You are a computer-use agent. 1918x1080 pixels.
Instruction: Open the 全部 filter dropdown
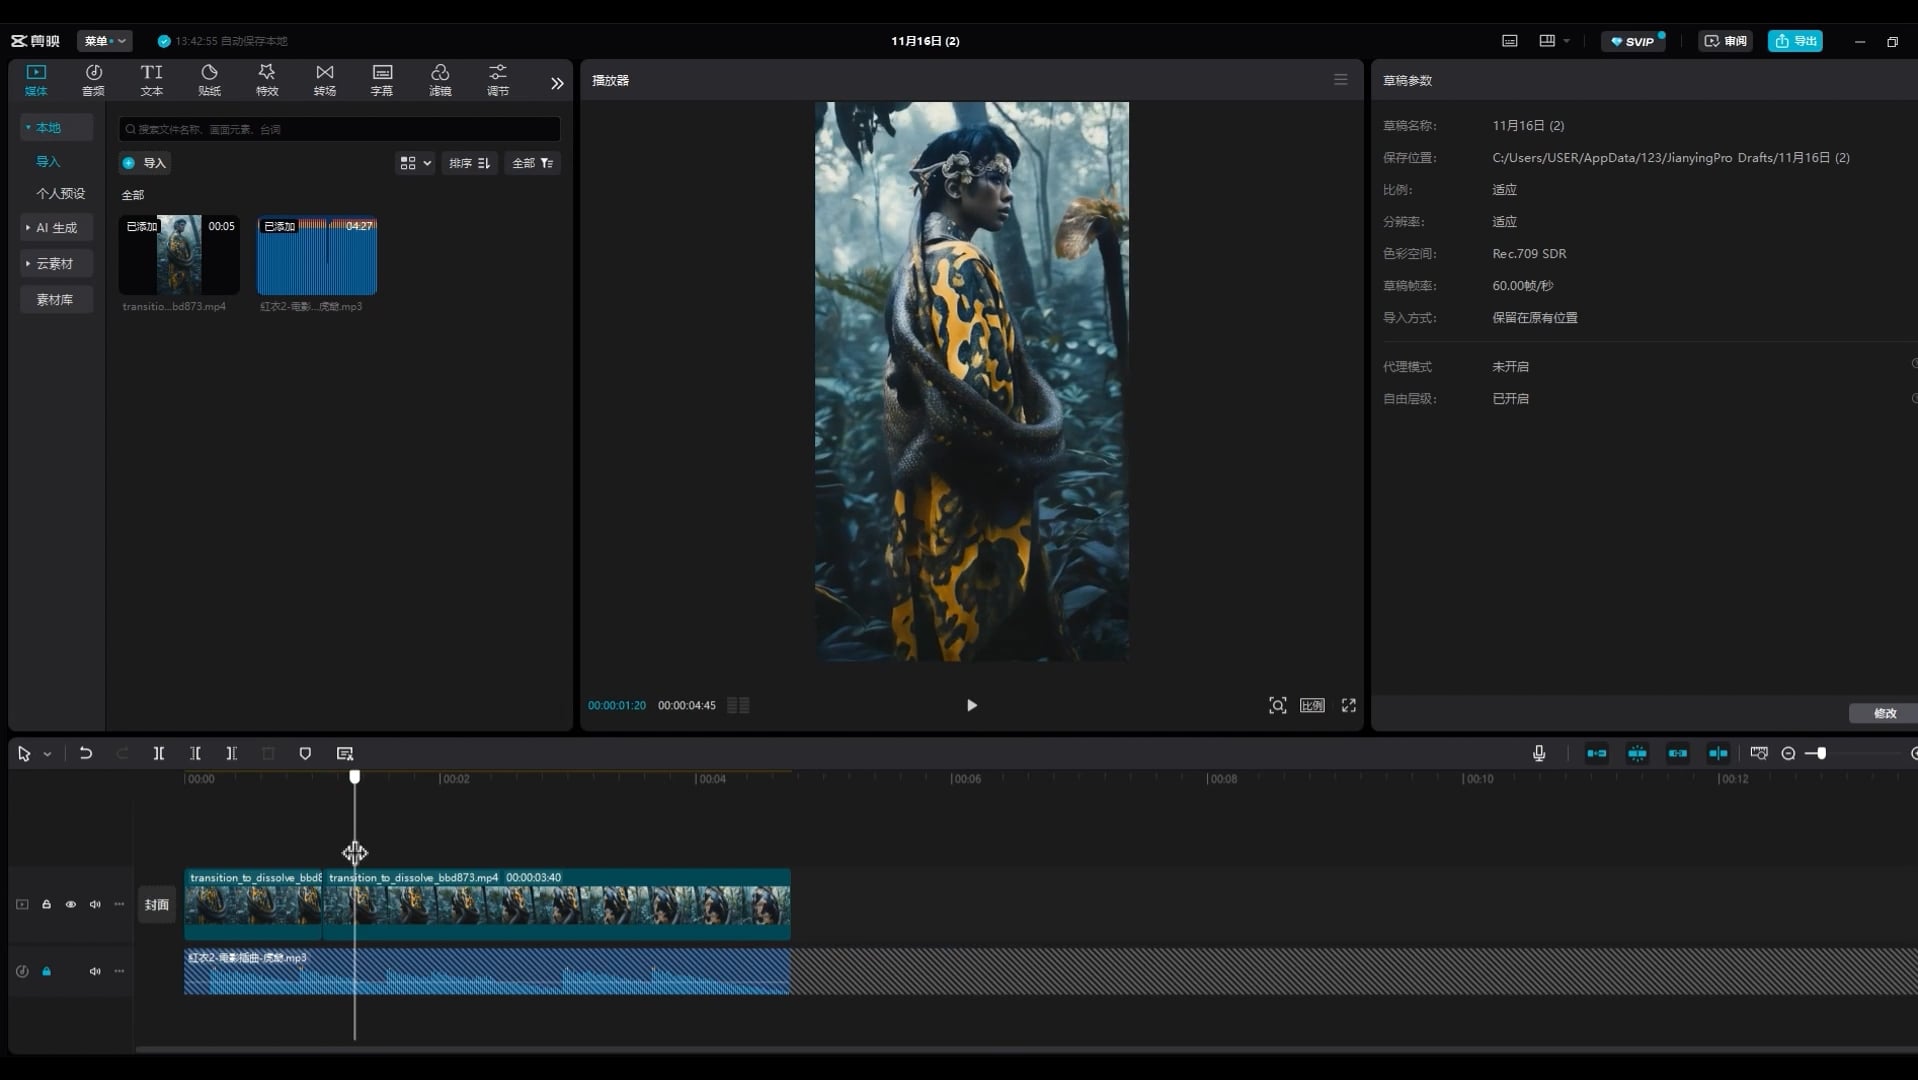coord(532,163)
